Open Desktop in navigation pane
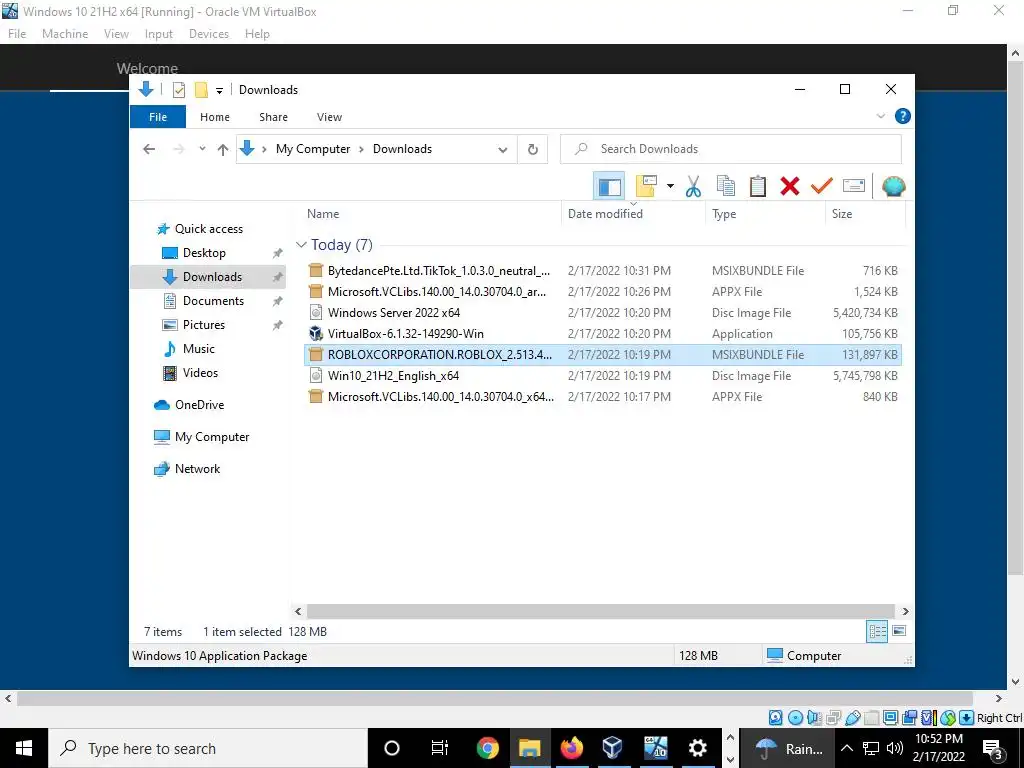 coord(204,253)
